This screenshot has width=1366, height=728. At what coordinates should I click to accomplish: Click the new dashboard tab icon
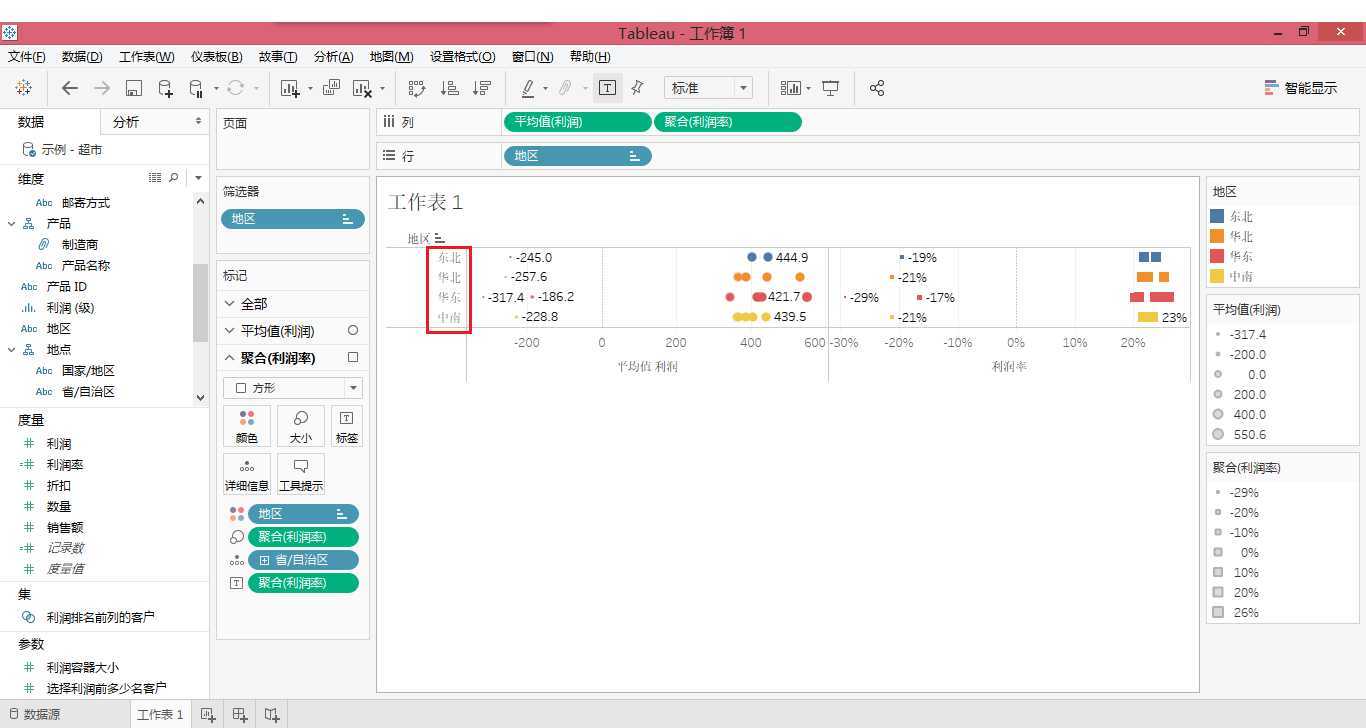240,714
